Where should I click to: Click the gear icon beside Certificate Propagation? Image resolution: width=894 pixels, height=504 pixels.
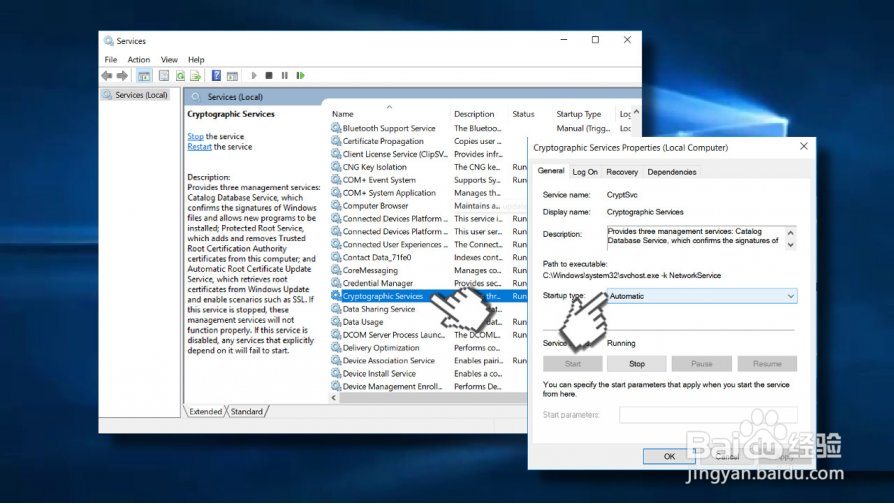point(336,141)
